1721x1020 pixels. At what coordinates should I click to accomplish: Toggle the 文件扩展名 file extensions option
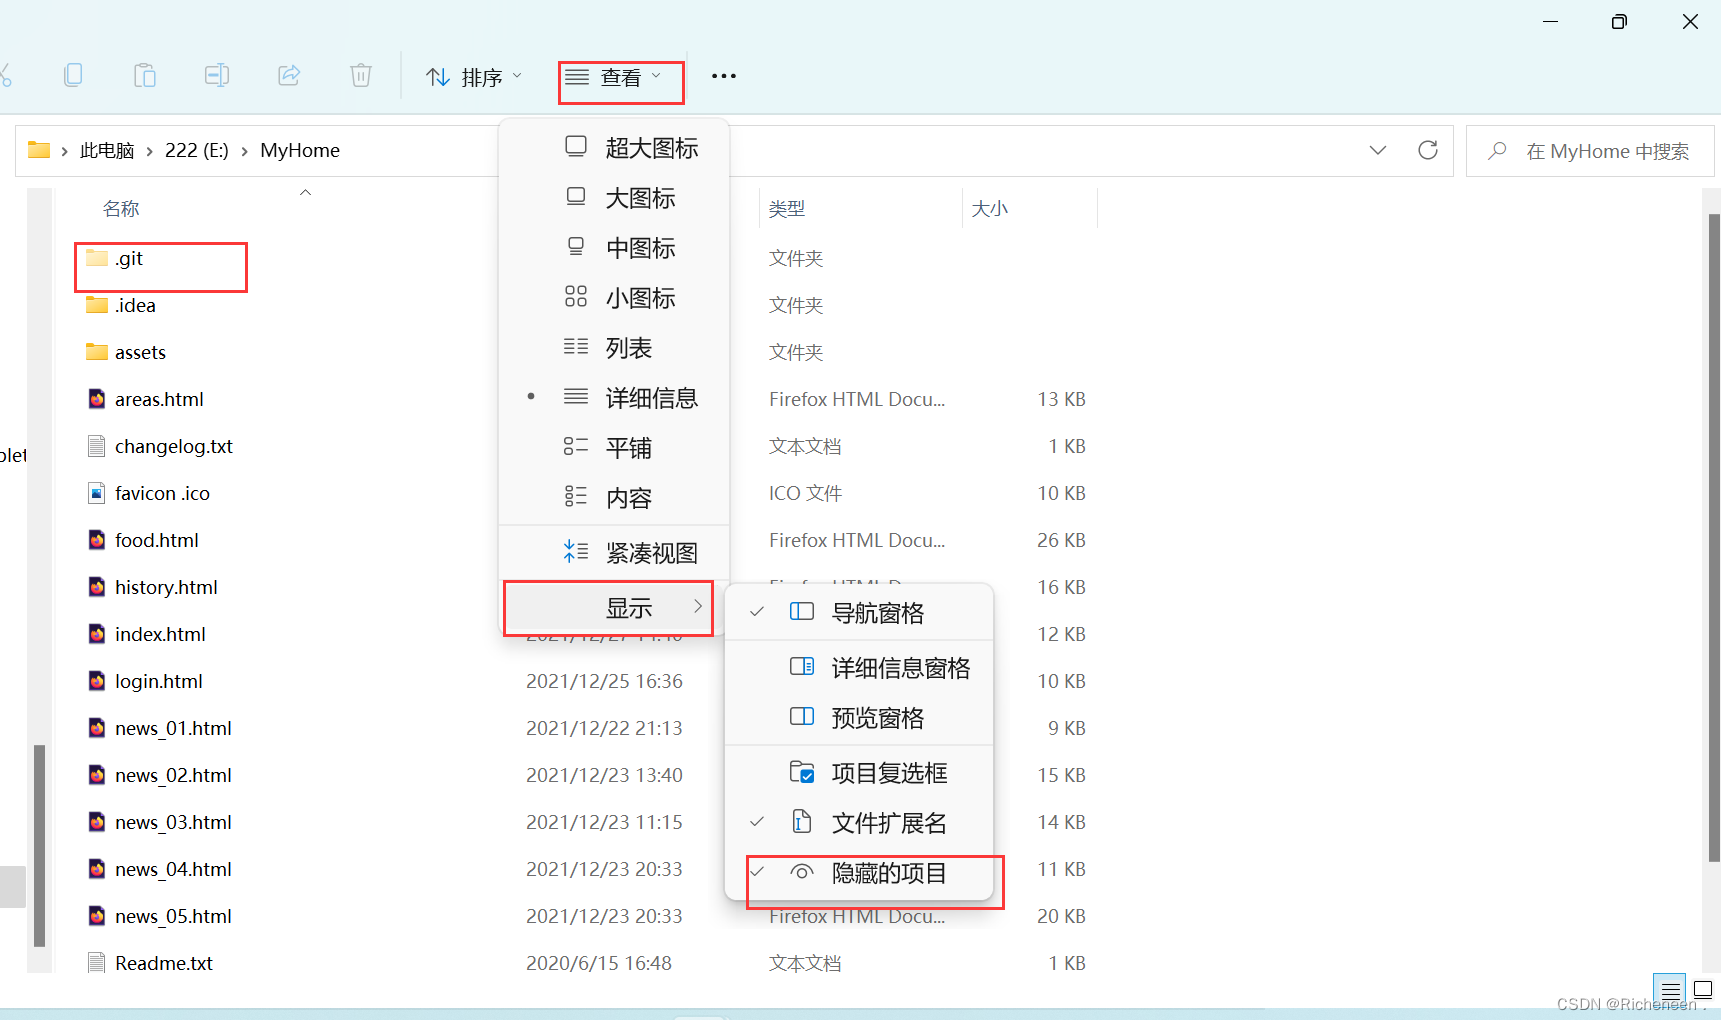859,823
